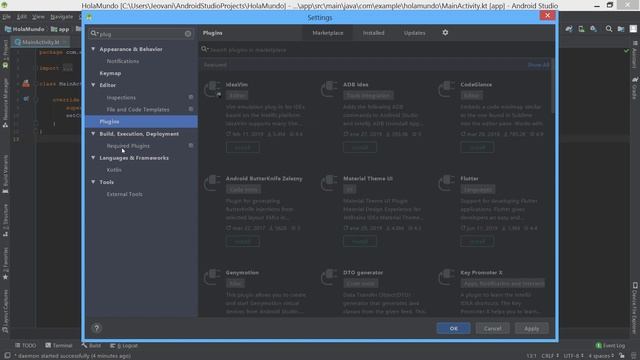Open the Navigate menu
This screenshot has width=640, height=360.
pos(62,17)
